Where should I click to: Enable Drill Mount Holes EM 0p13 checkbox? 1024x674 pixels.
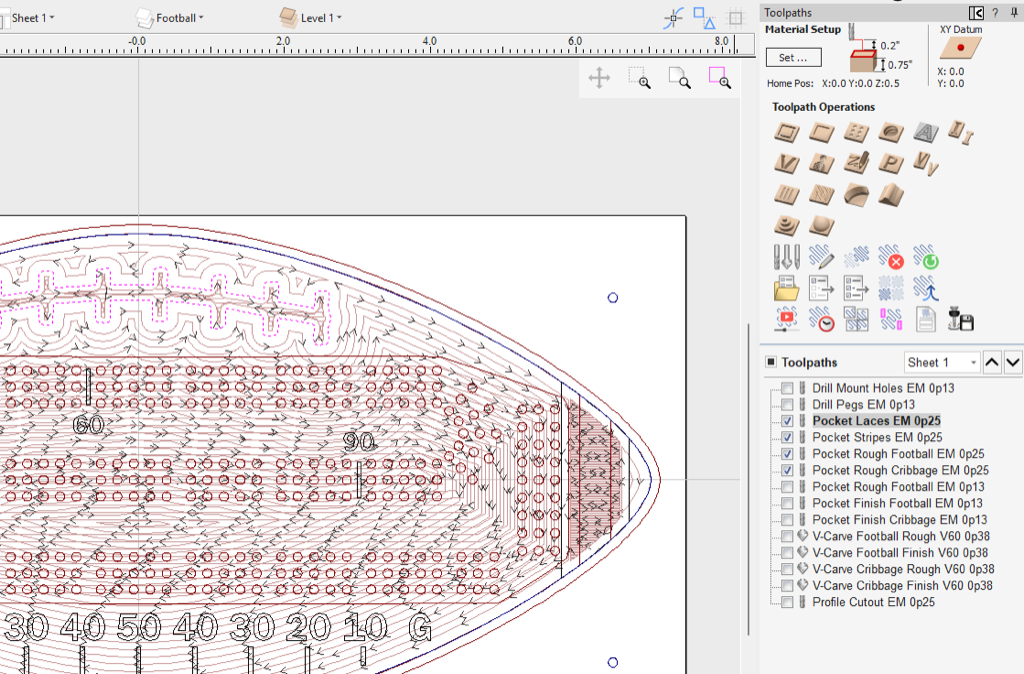788,388
